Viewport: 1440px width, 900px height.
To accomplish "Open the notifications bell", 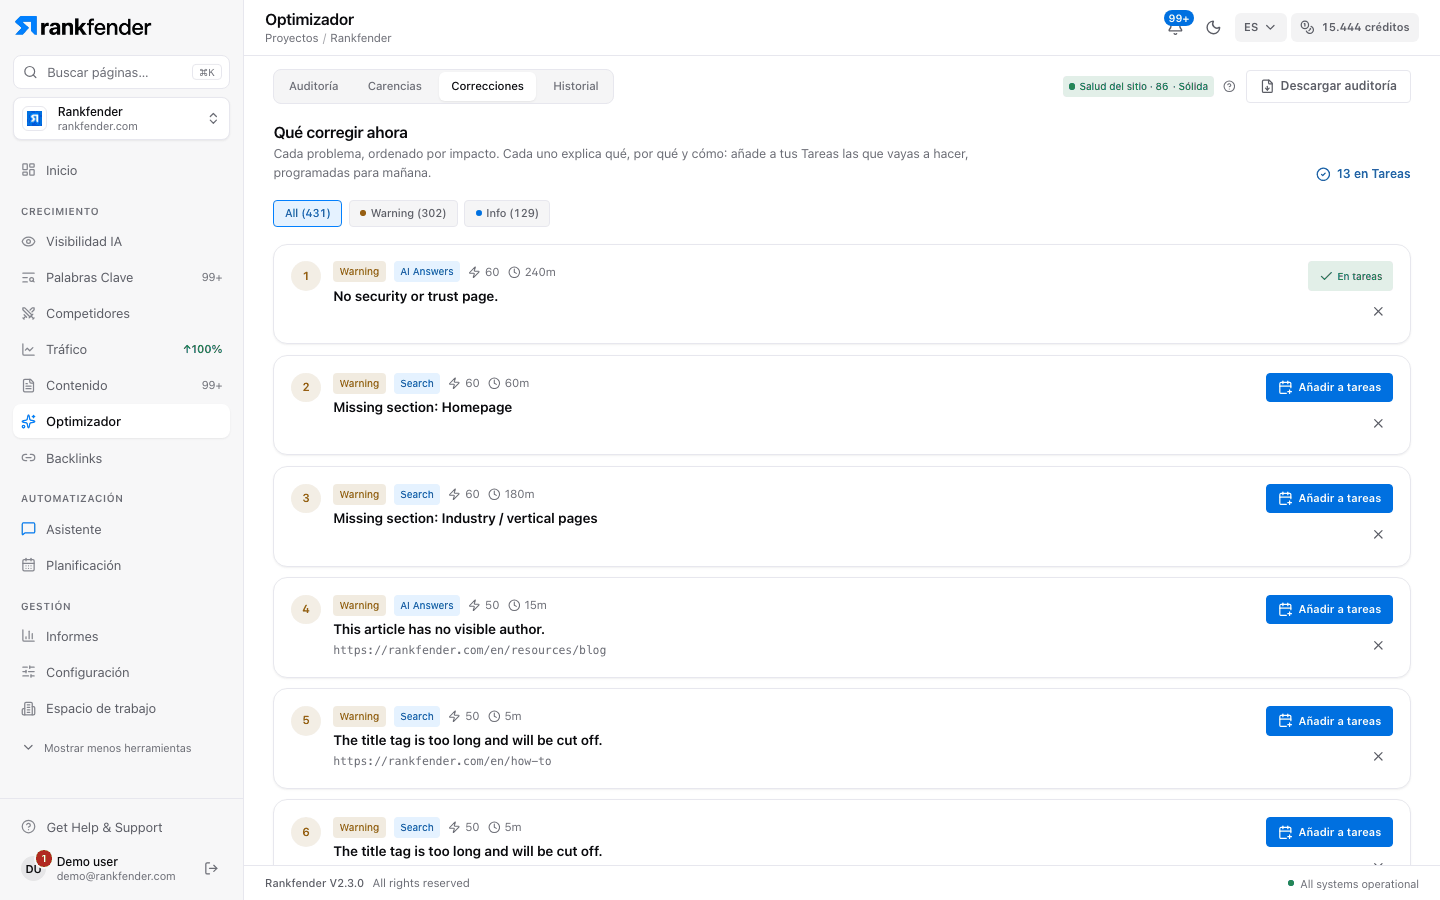I will click(1176, 27).
